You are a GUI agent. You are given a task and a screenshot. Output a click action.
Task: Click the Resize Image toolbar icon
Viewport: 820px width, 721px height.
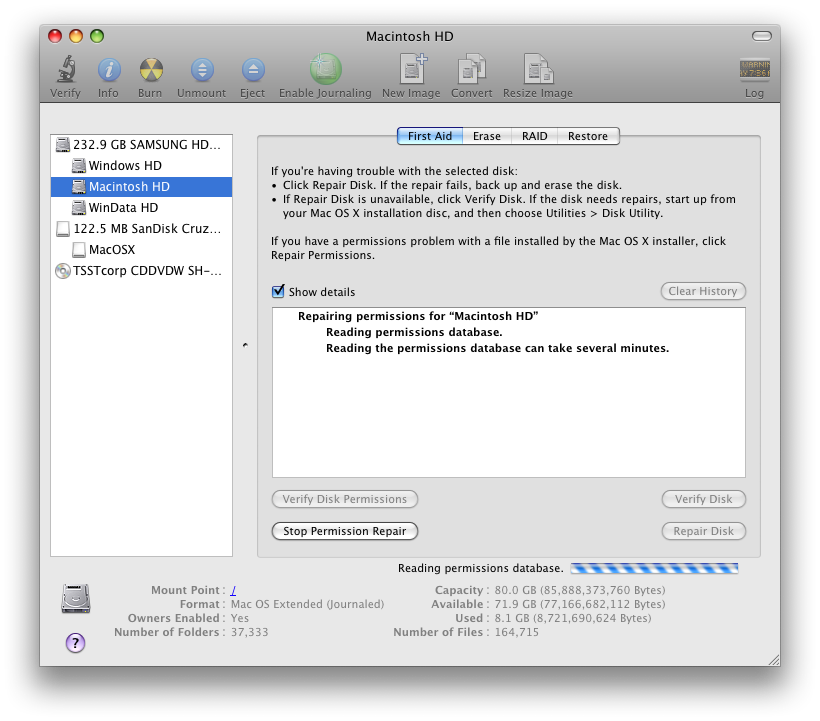(x=537, y=70)
